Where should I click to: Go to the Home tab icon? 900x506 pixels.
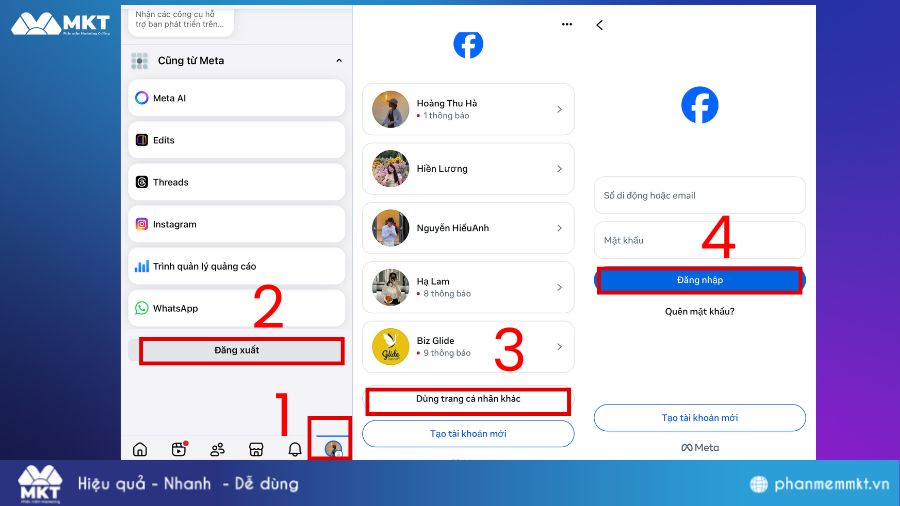pyautogui.click(x=140, y=449)
